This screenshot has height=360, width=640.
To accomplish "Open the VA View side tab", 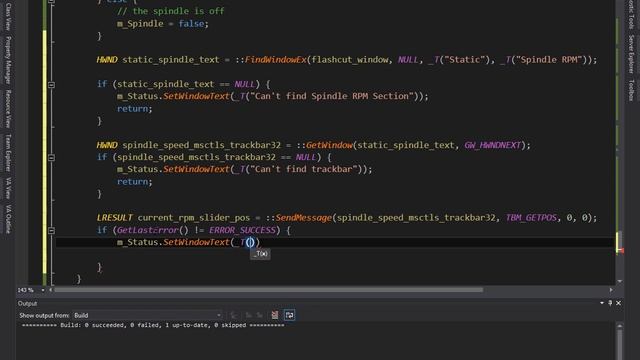I will point(8,188).
